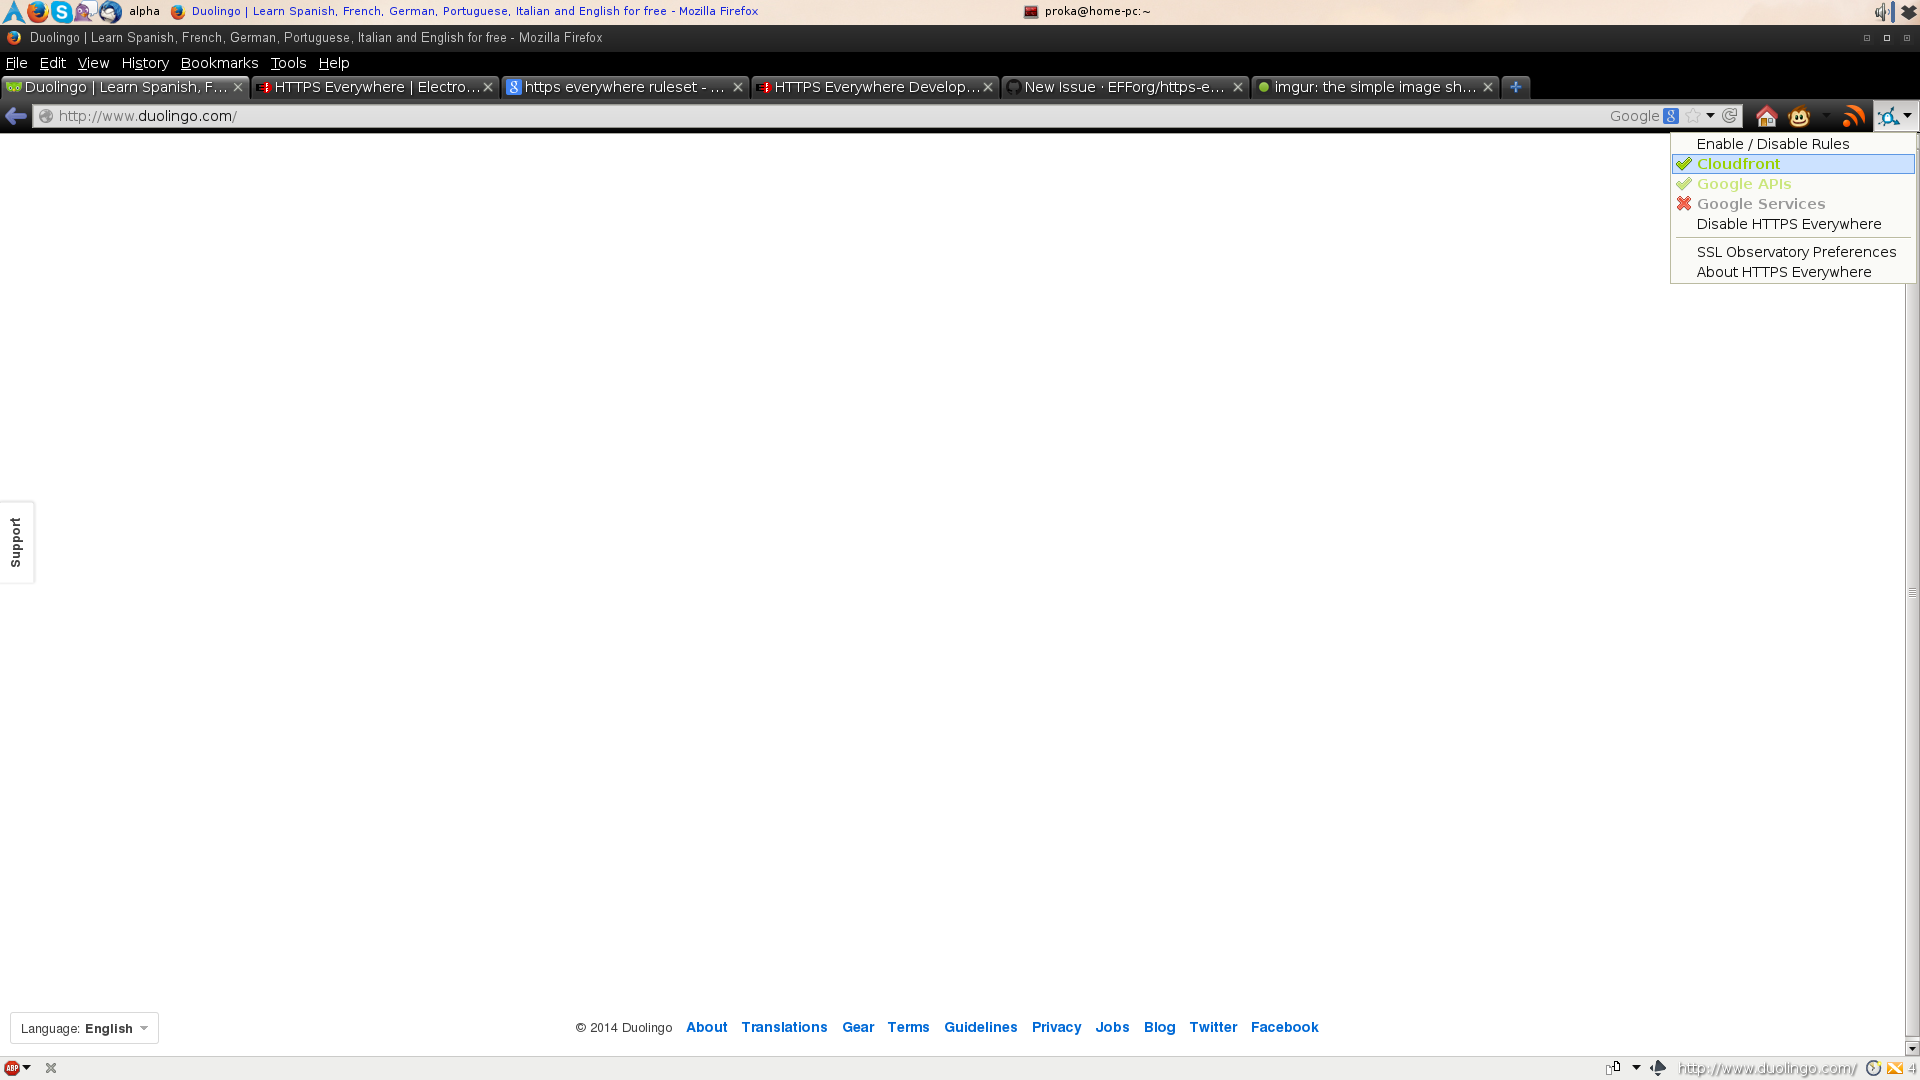This screenshot has height=1080, width=1920.
Task: Click the site identity globe in address bar
Action: point(46,116)
